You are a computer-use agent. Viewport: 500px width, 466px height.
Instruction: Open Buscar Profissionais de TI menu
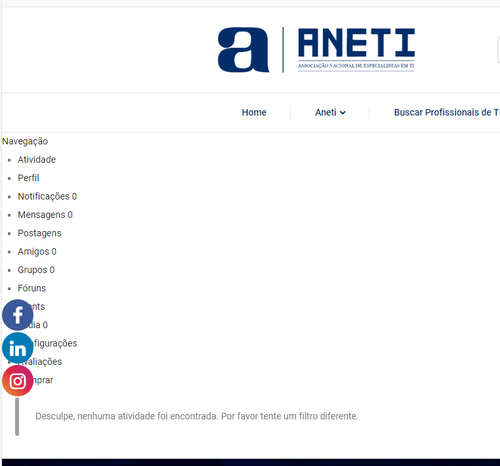pos(447,113)
